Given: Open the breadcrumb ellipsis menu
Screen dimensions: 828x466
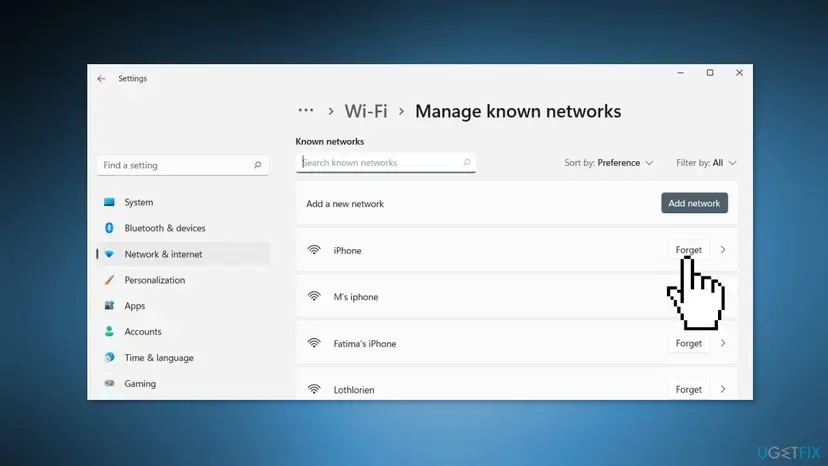Looking at the screenshot, I should (x=306, y=111).
